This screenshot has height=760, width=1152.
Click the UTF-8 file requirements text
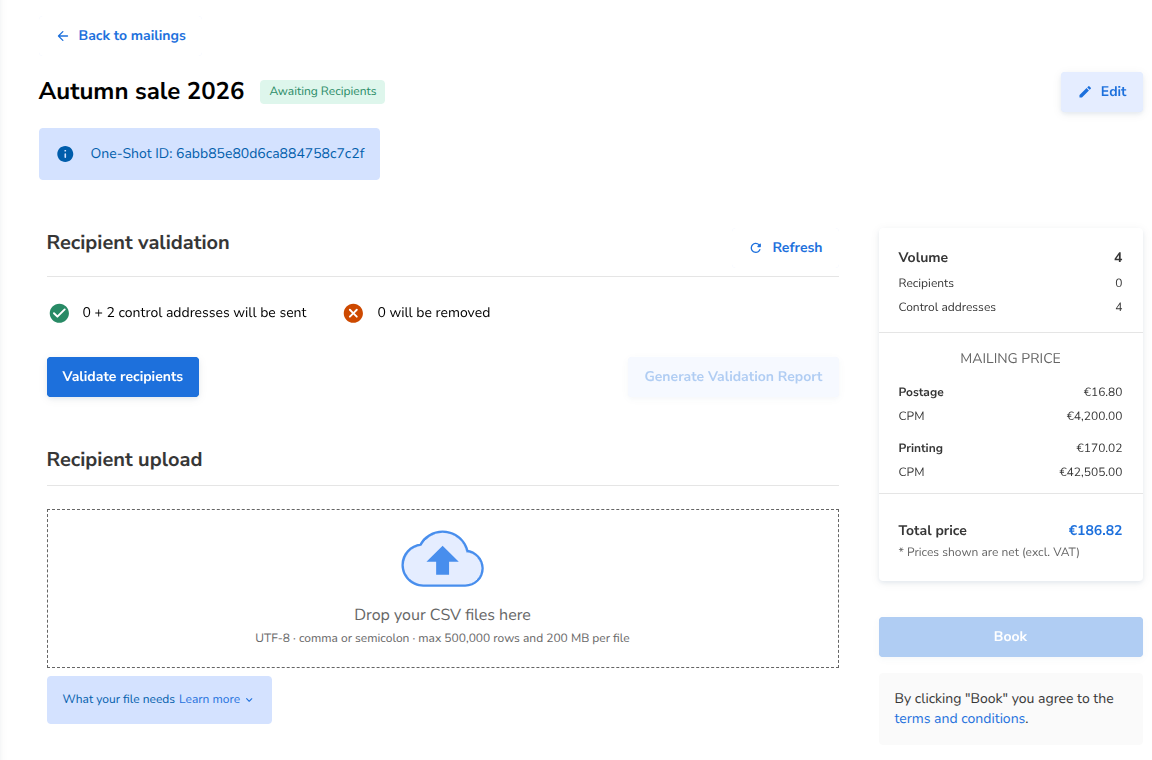coord(442,638)
